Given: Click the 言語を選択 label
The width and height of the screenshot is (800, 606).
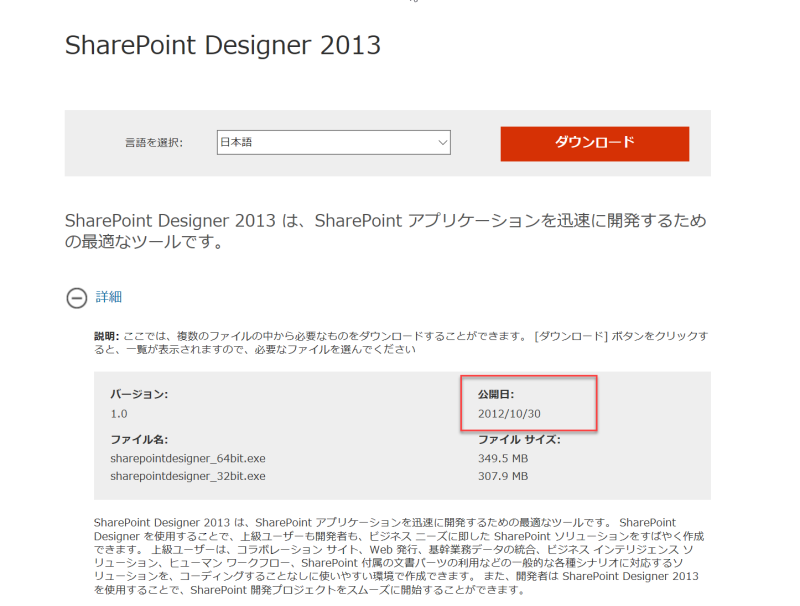Looking at the screenshot, I should (154, 143).
